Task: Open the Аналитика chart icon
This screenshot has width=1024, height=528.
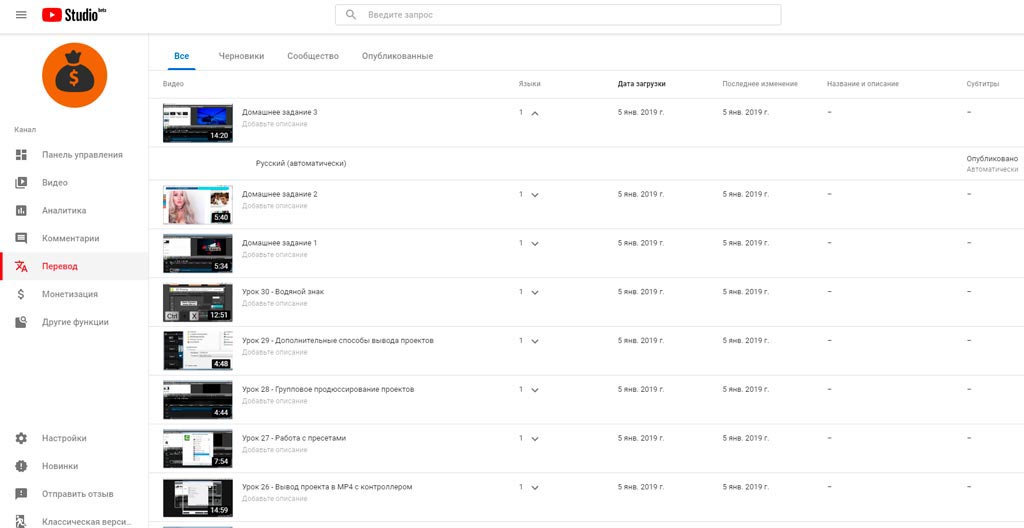Action: tap(21, 211)
